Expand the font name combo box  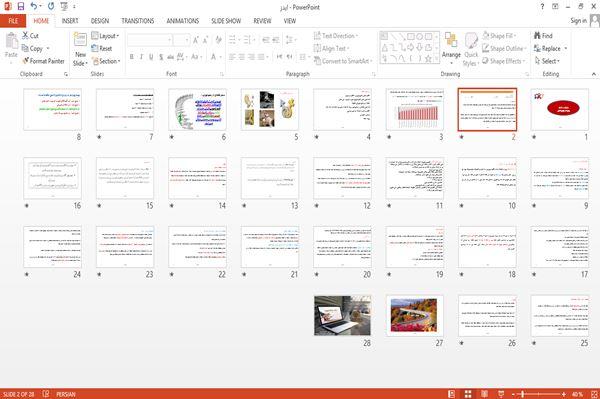click(169, 40)
